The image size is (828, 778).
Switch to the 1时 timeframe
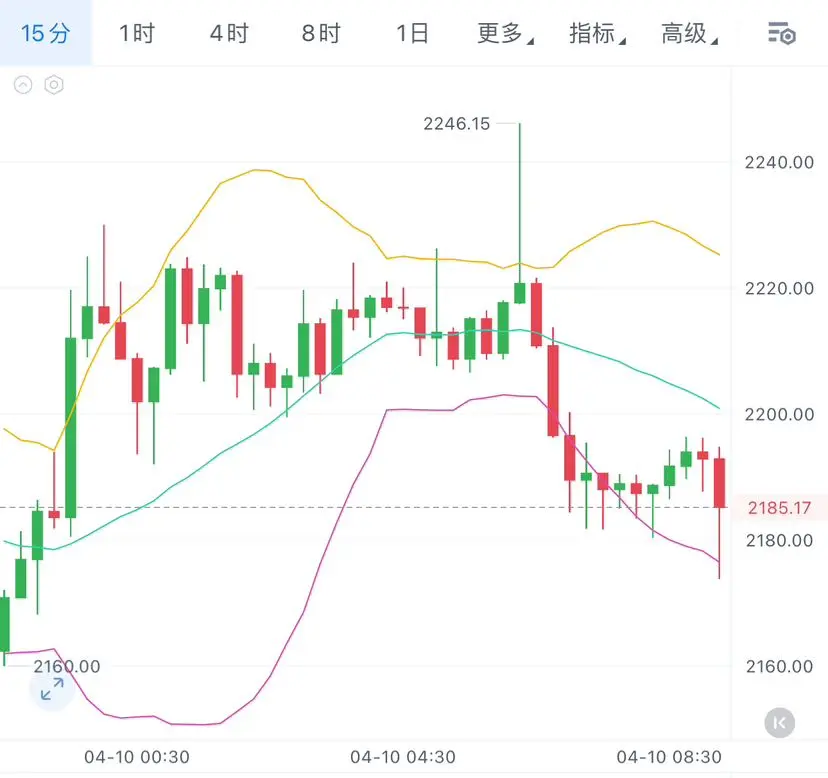(x=137, y=34)
